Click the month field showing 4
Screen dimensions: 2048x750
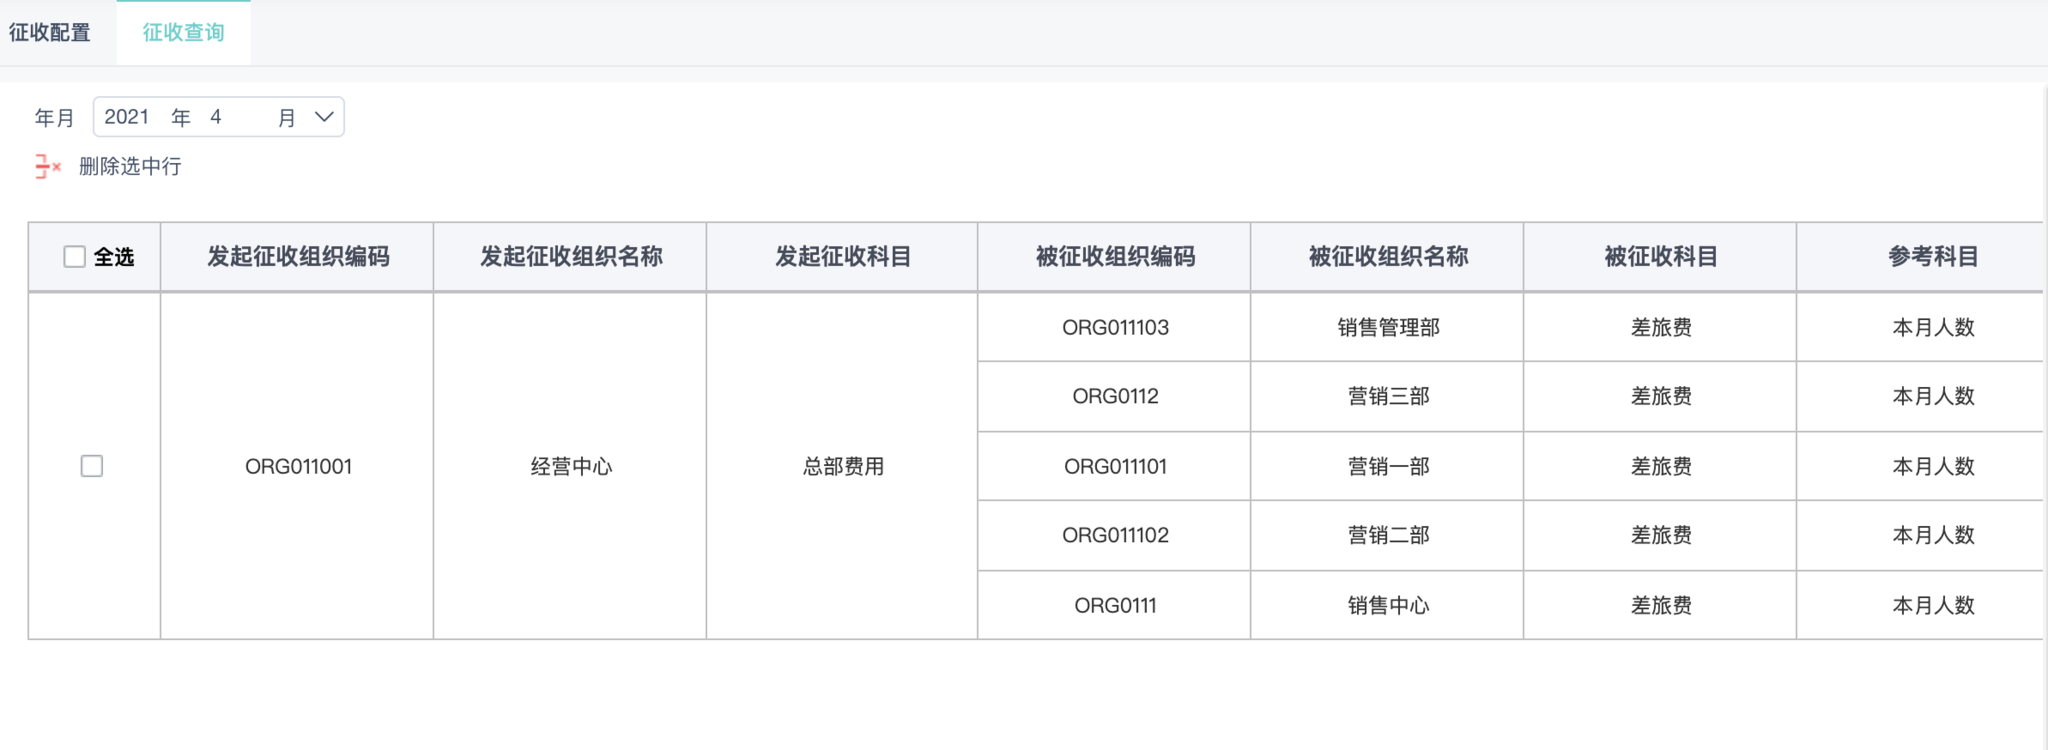click(x=216, y=117)
